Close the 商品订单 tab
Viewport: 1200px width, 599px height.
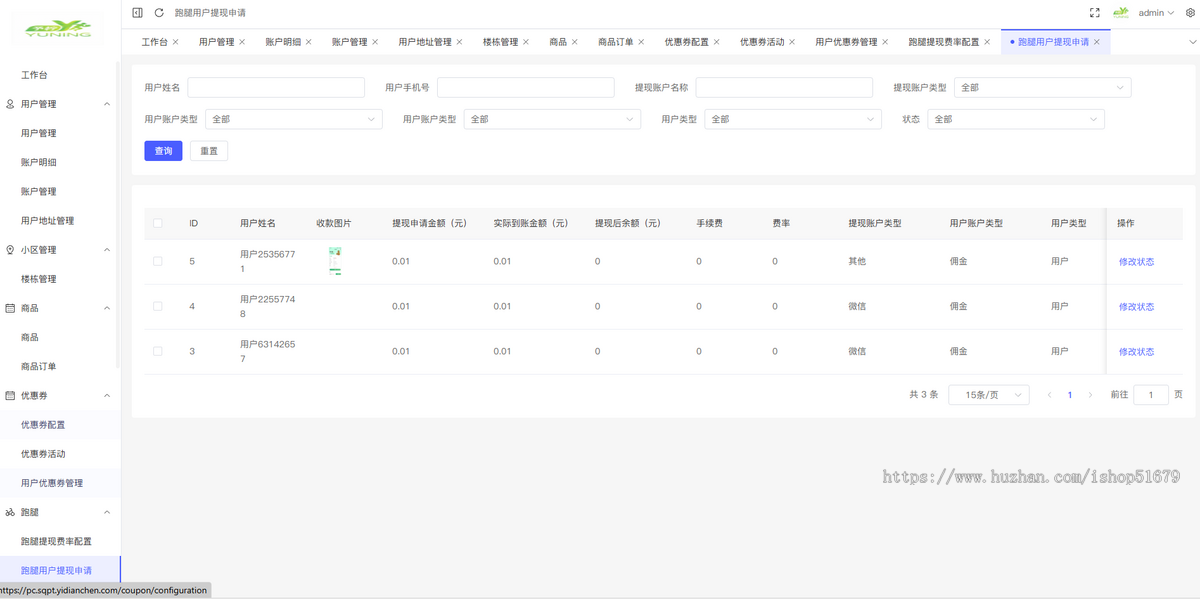pyautogui.click(x=642, y=42)
